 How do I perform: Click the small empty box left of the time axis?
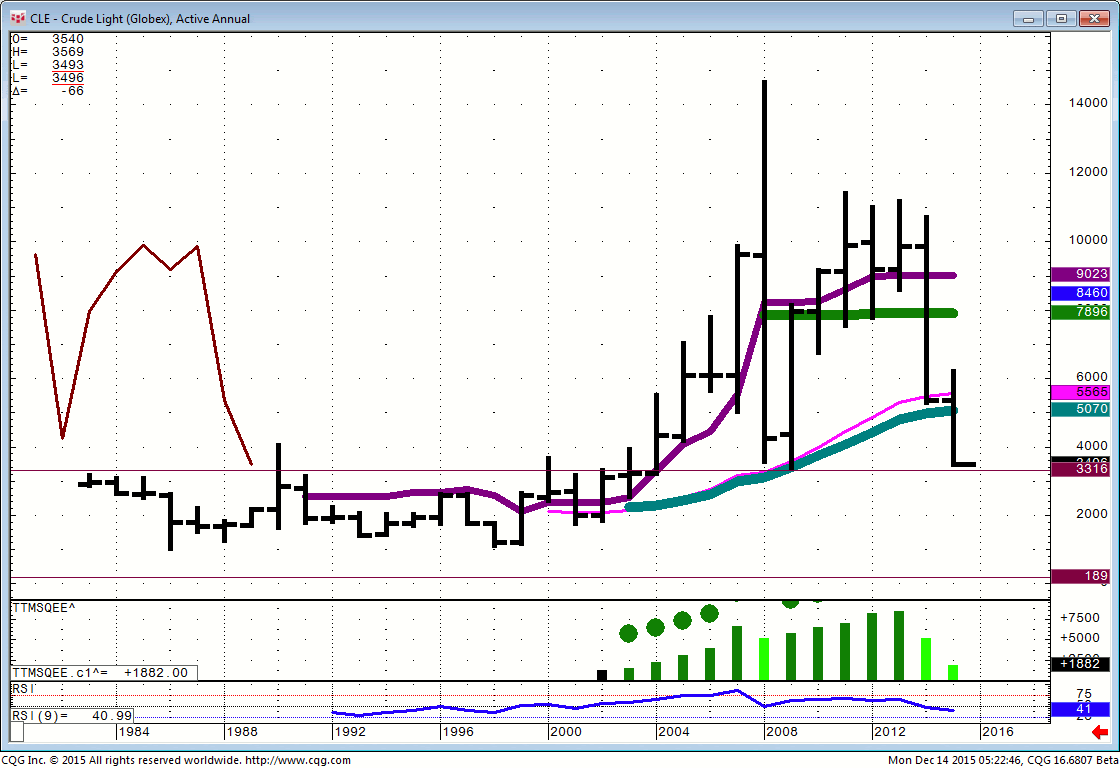[16, 732]
